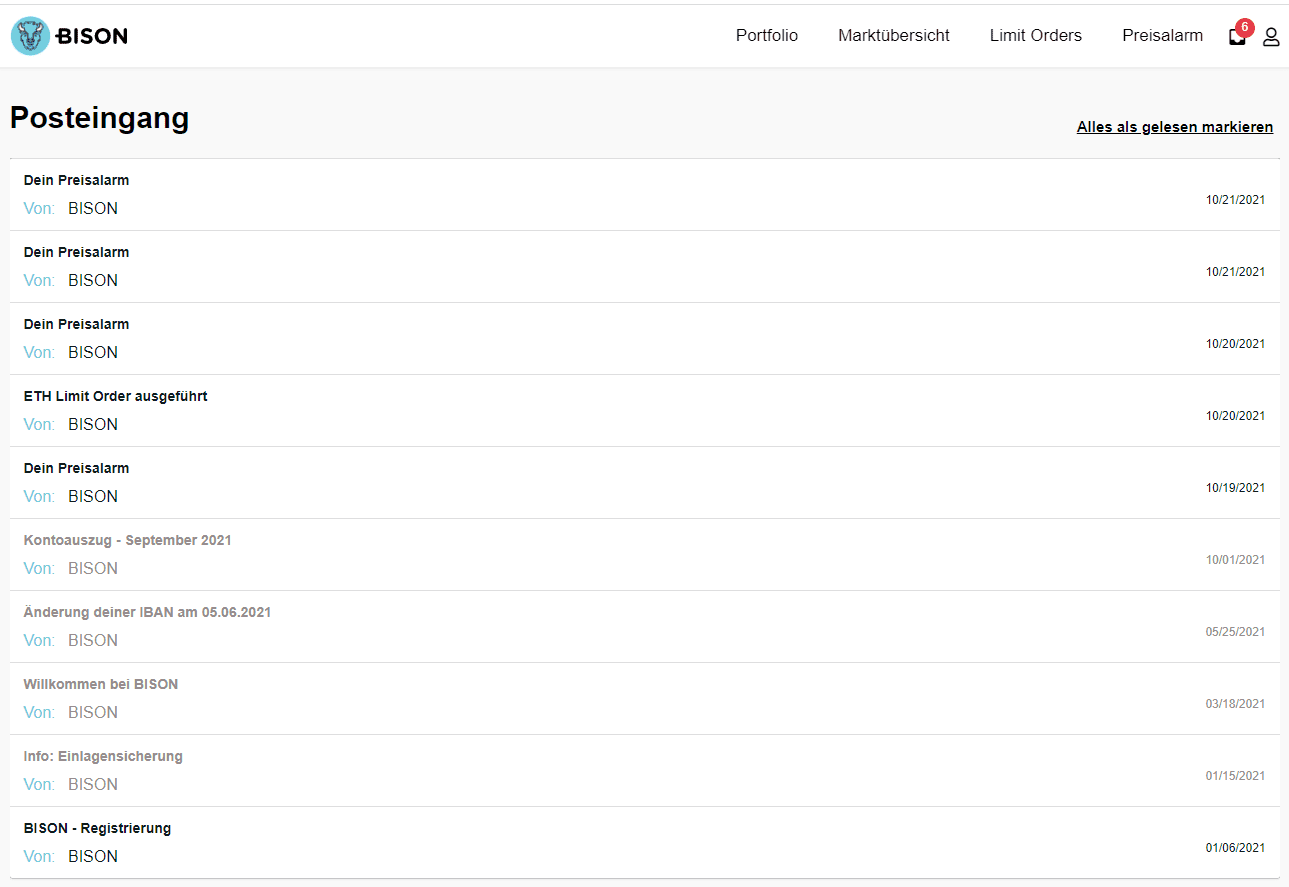
Task: Select Limit Orders in the navigation
Action: tap(1036, 36)
